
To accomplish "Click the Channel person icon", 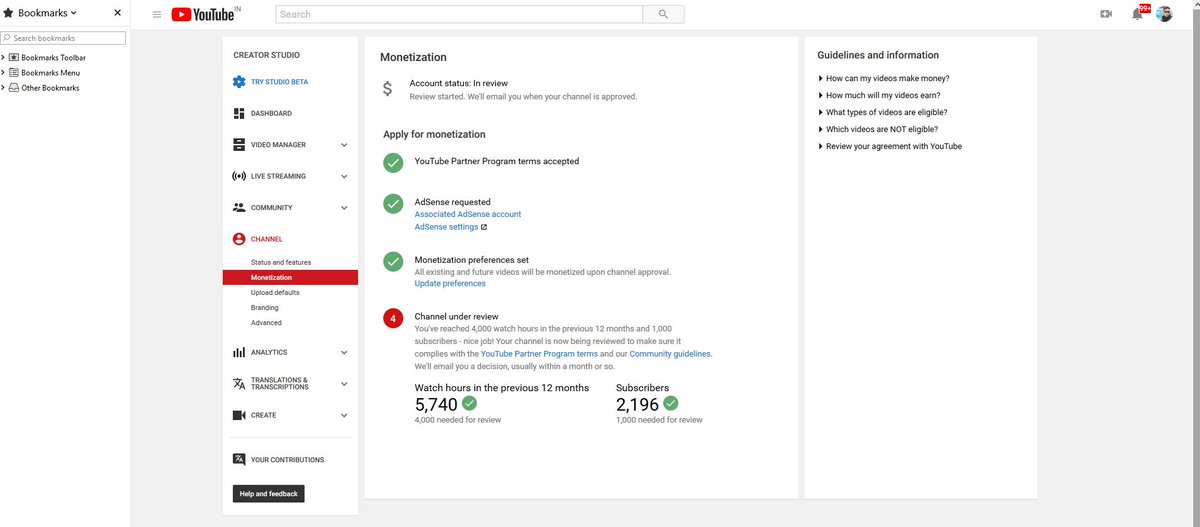I will point(239,239).
